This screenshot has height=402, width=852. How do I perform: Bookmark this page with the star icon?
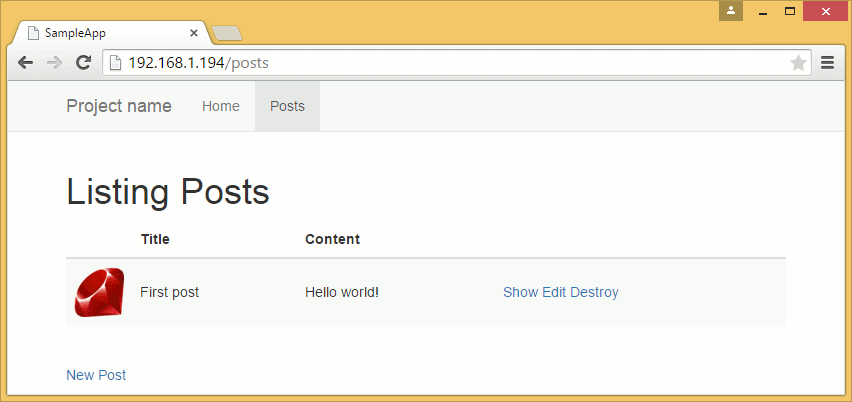[798, 63]
